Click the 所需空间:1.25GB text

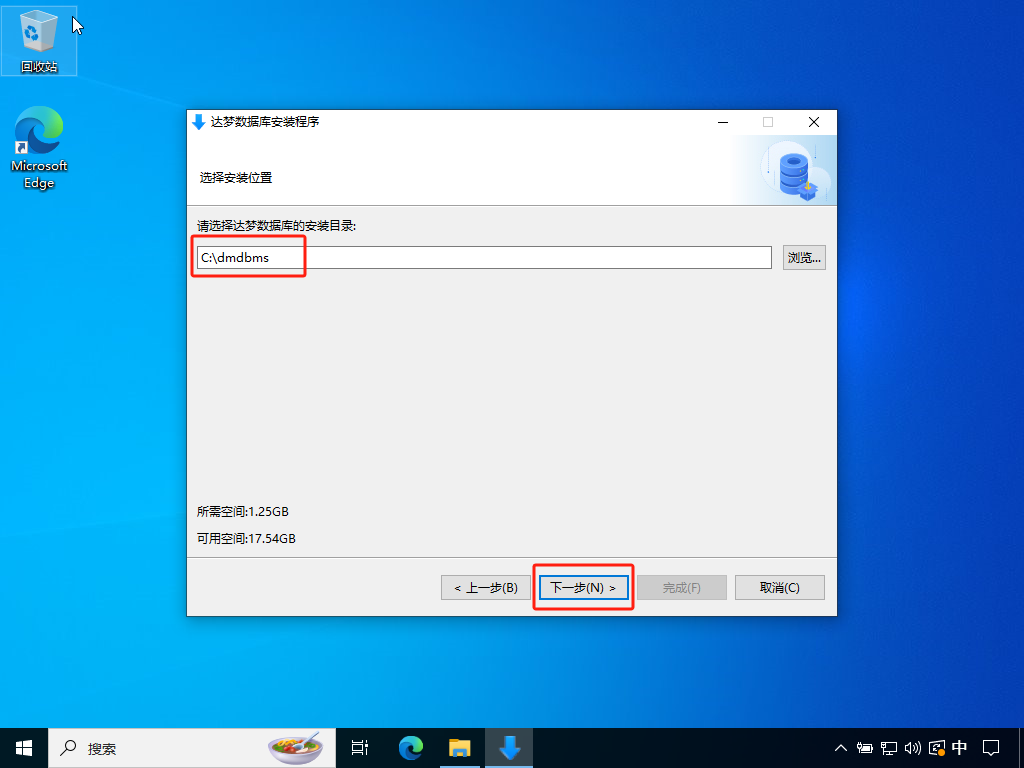pyautogui.click(x=242, y=511)
